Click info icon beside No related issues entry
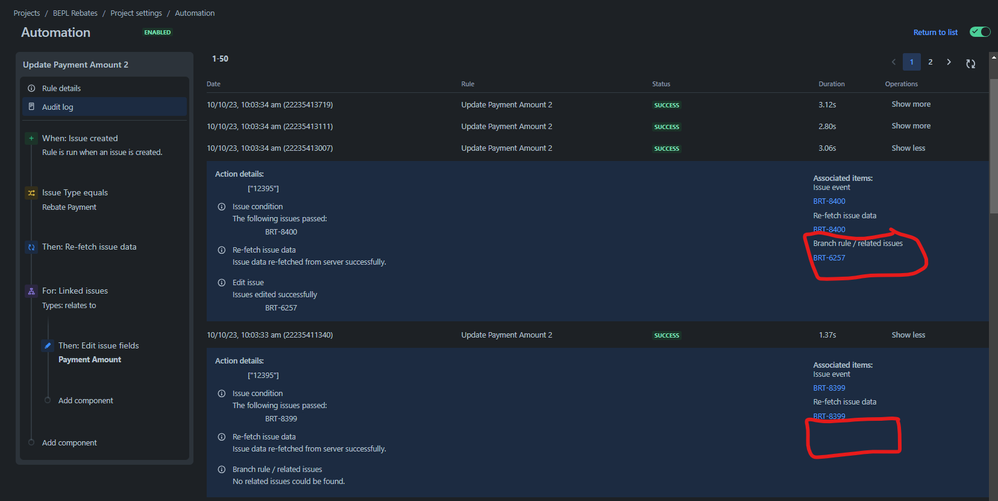 (221, 469)
